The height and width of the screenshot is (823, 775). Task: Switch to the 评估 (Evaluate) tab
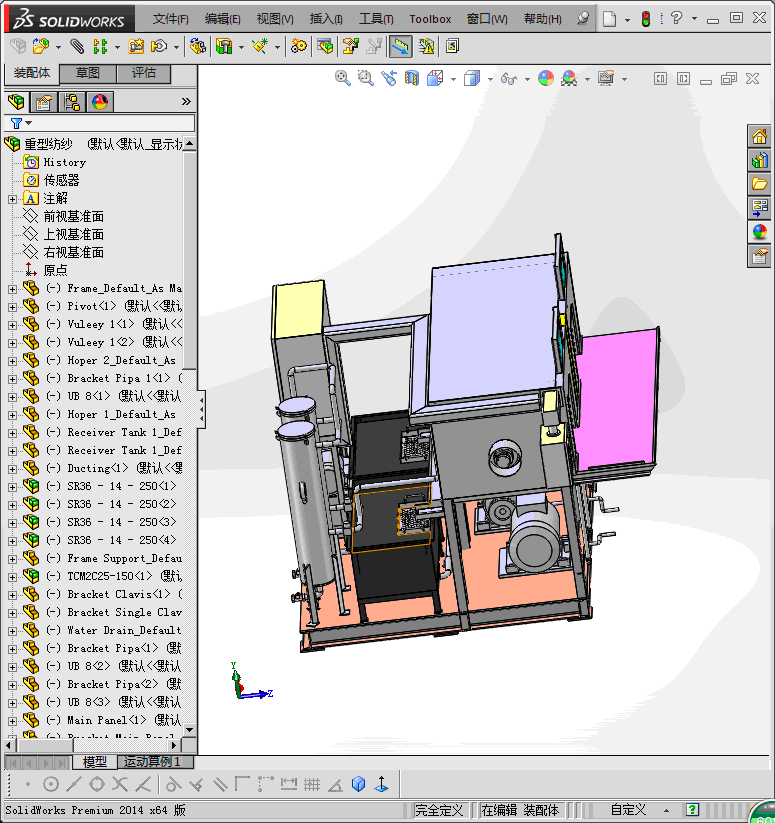tap(144, 73)
